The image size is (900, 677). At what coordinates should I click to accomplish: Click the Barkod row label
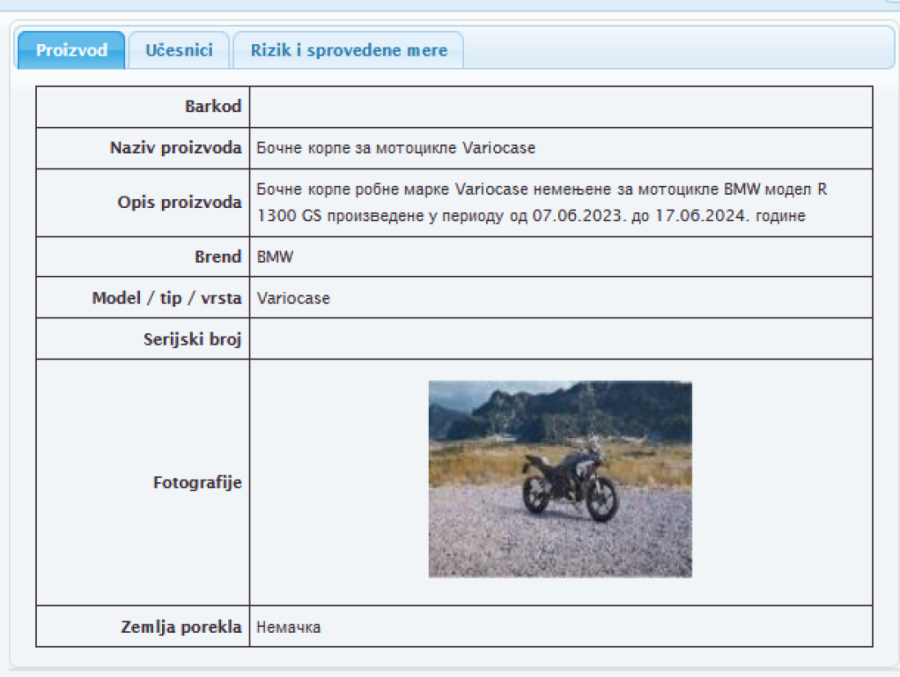coord(212,107)
